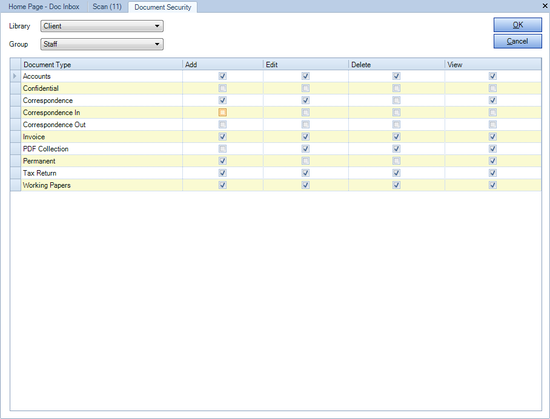Click the Edit column header
Image resolution: width=550 pixels, height=419 pixels.
pos(306,65)
